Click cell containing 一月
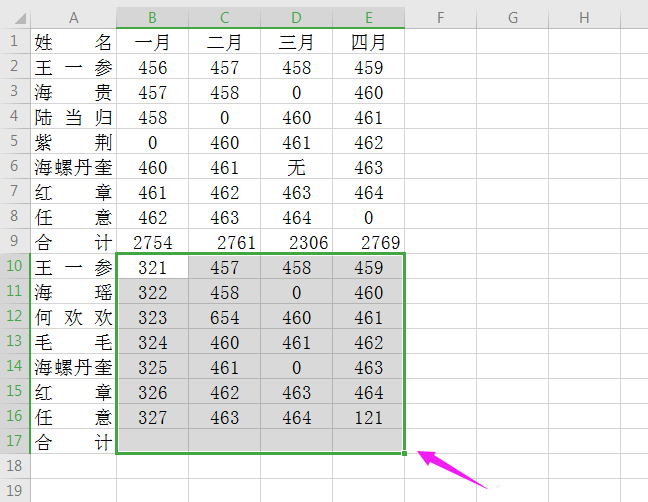This screenshot has width=648, height=502. (152, 41)
